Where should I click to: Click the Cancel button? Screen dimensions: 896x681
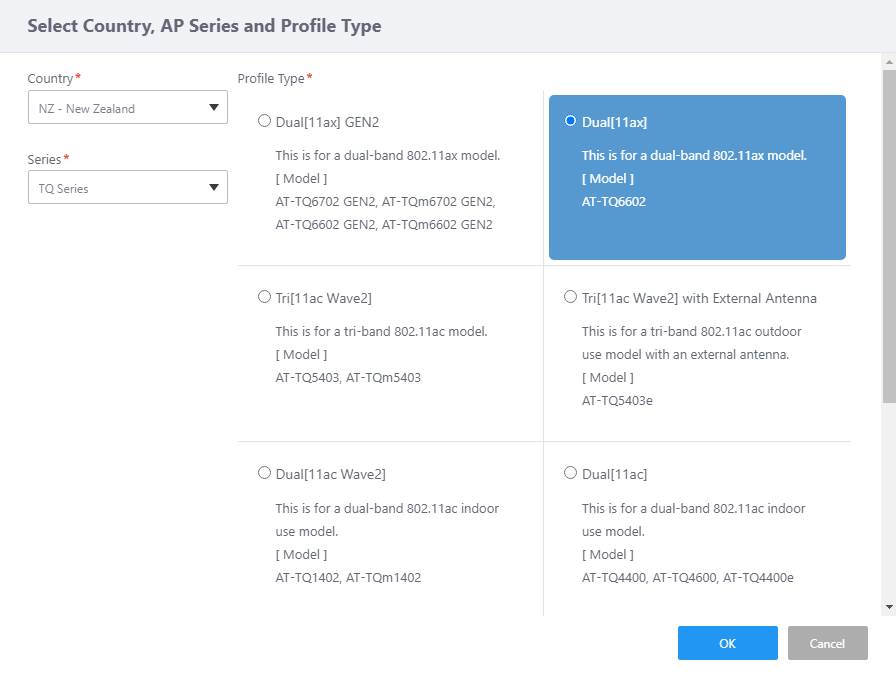(827, 643)
